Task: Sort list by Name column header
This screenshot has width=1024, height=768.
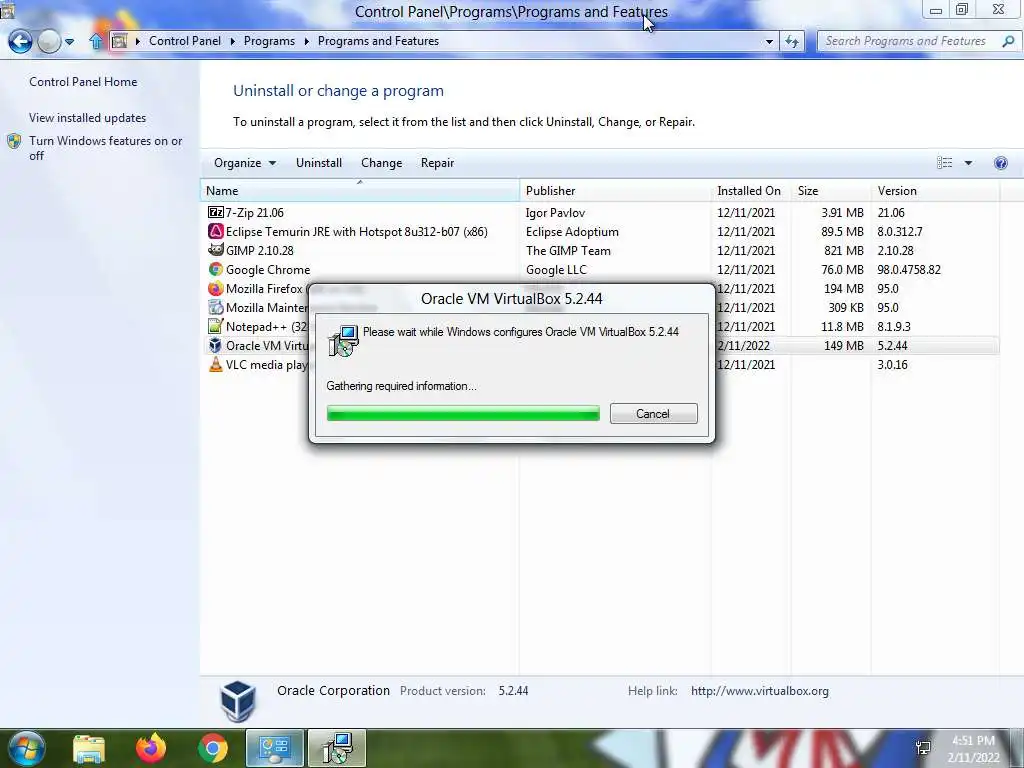Action: (359, 191)
